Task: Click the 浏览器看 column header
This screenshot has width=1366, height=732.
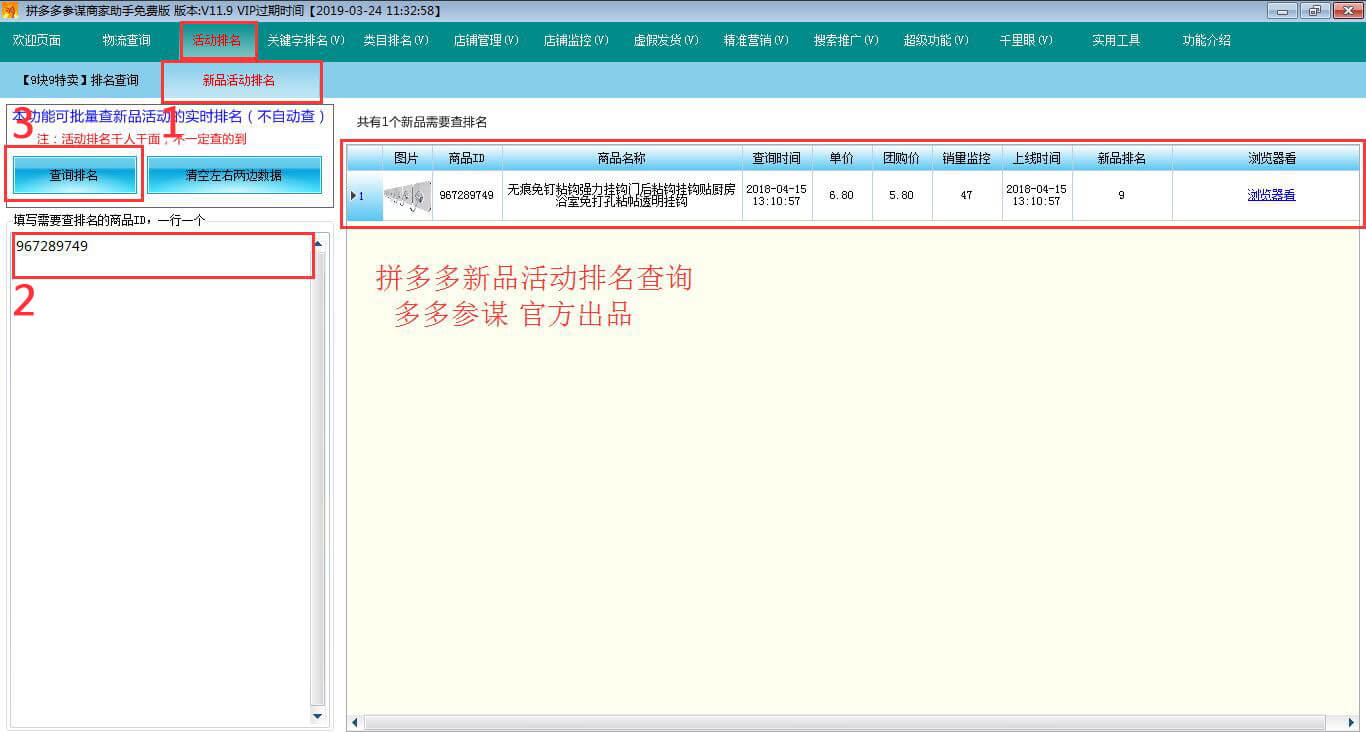Action: (x=1266, y=158)
